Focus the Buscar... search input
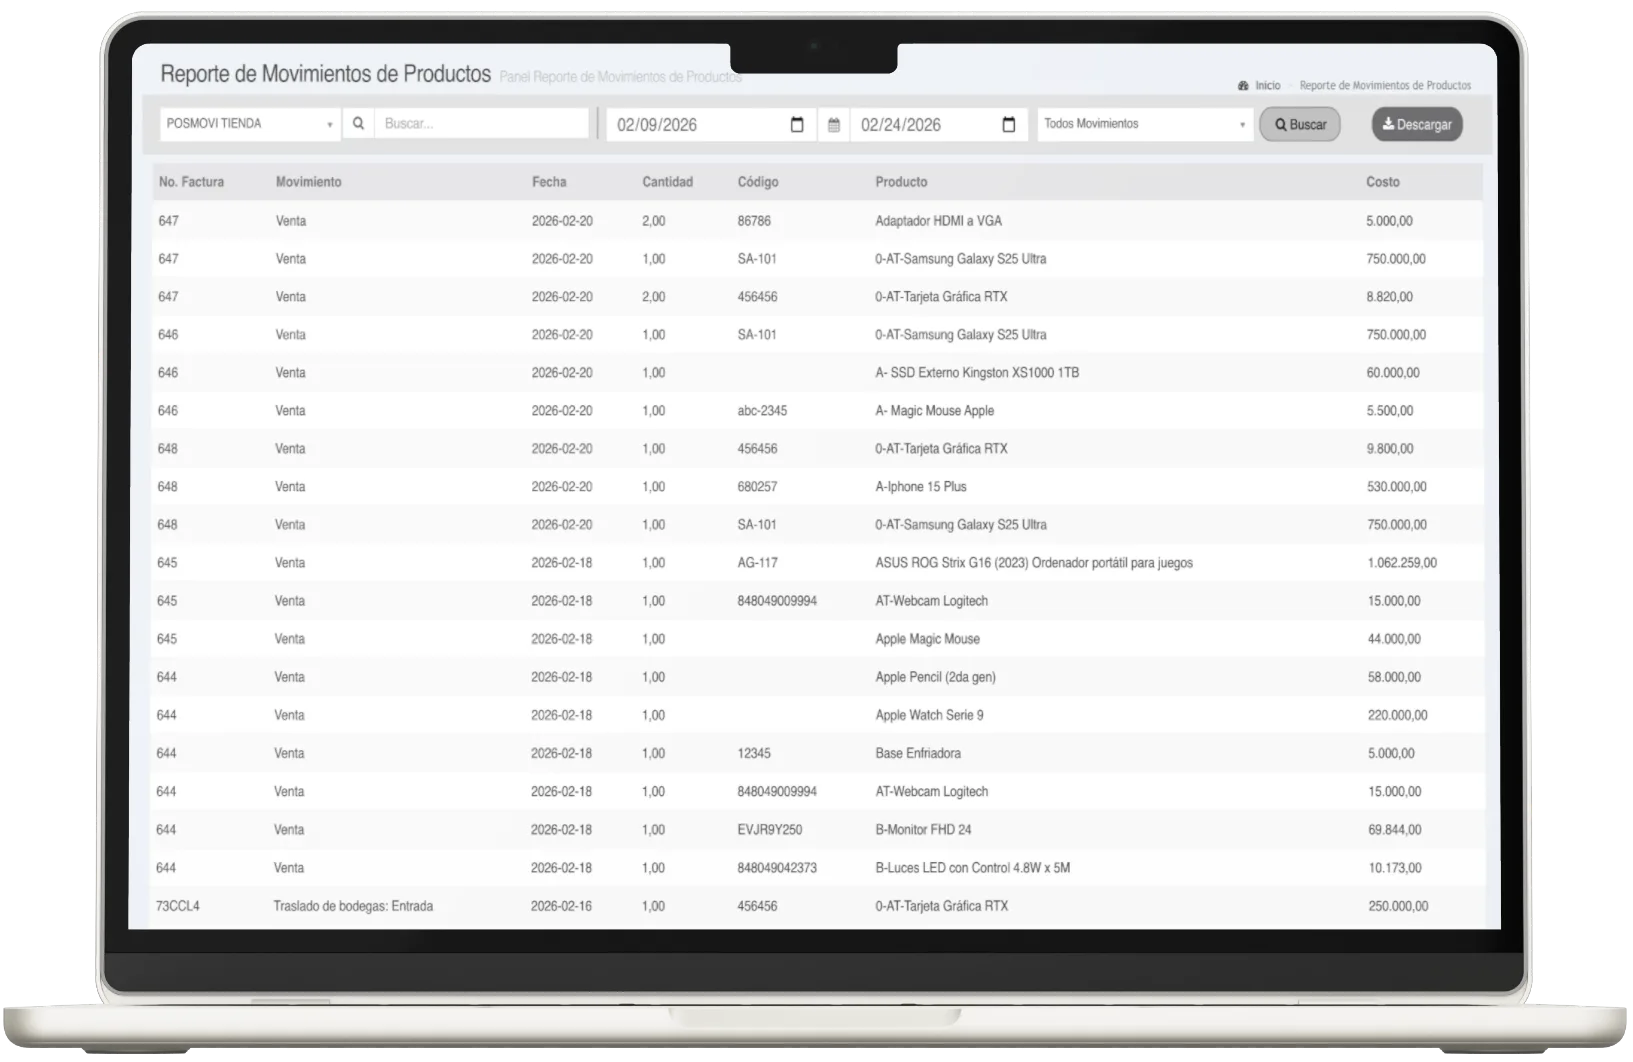Image resolution: width=1633 pixels, height=1062 pixels. [481, 124]
